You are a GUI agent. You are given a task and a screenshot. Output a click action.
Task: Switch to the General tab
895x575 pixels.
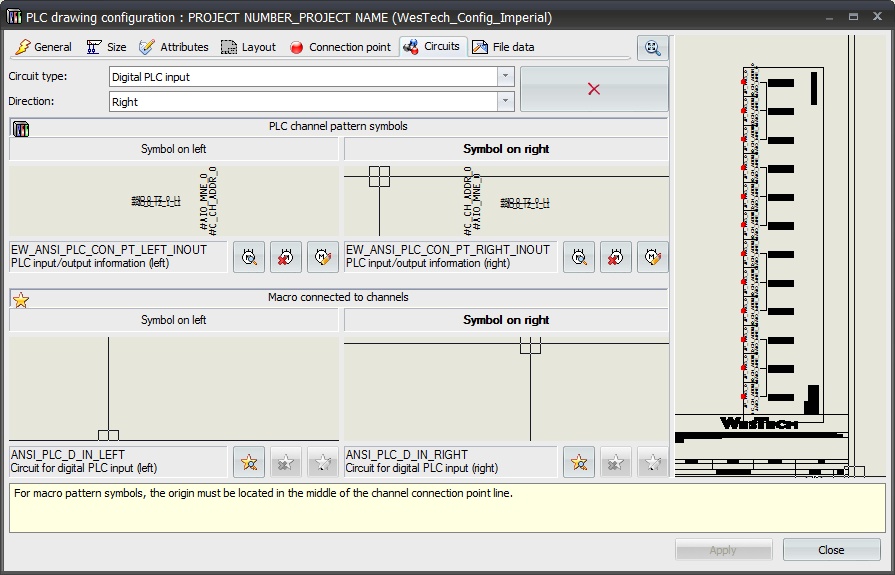pos(43,47)
